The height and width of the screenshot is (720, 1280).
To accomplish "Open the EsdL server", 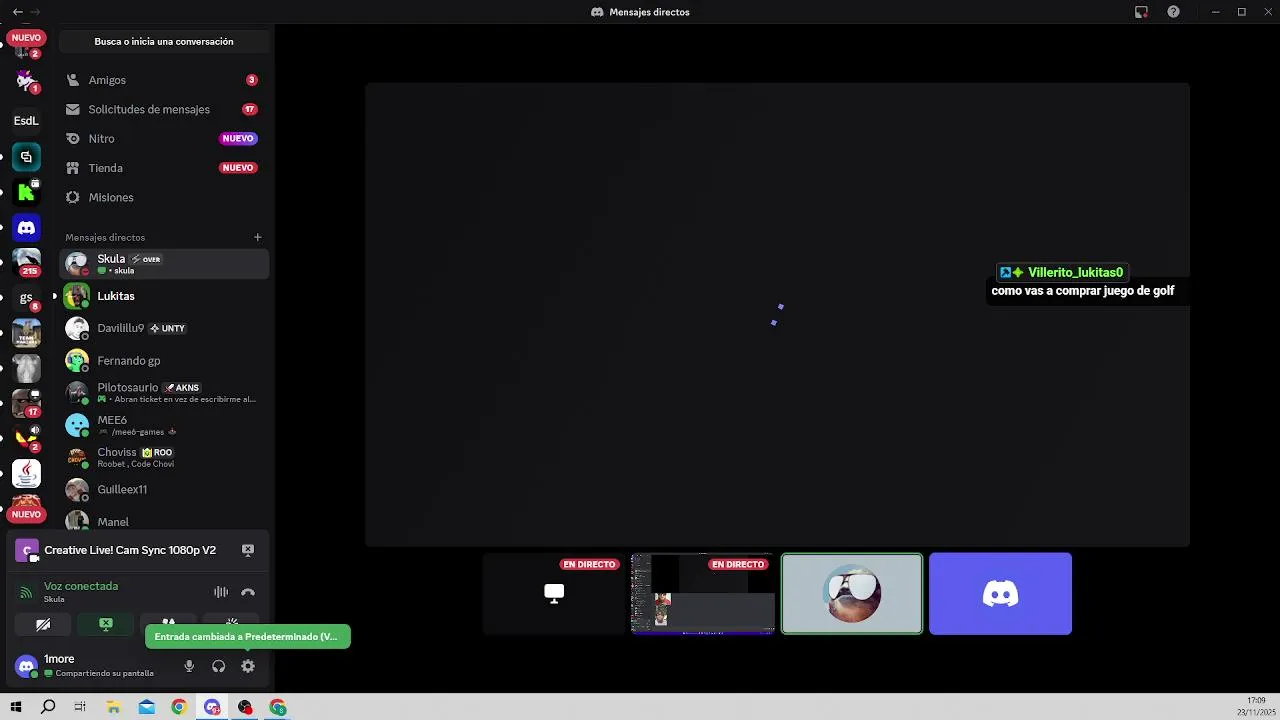I will tap(26, 121).
